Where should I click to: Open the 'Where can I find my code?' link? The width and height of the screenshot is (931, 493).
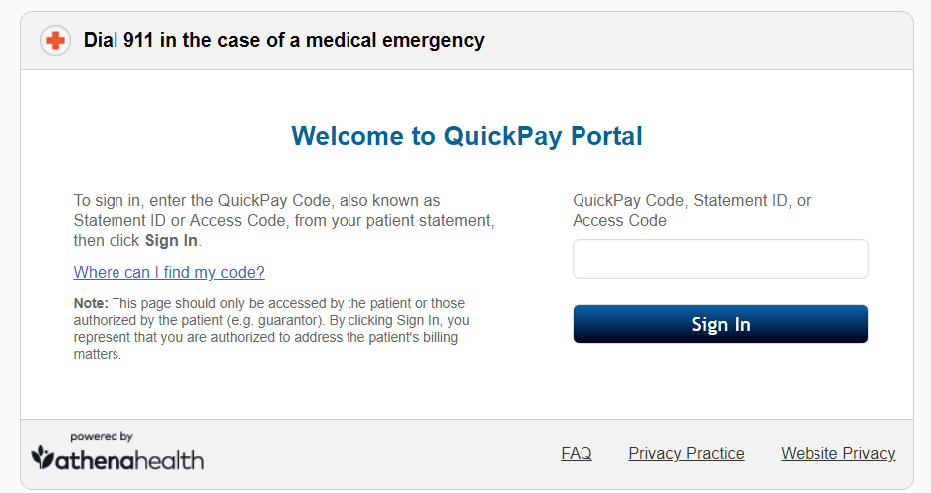[169, 272]
